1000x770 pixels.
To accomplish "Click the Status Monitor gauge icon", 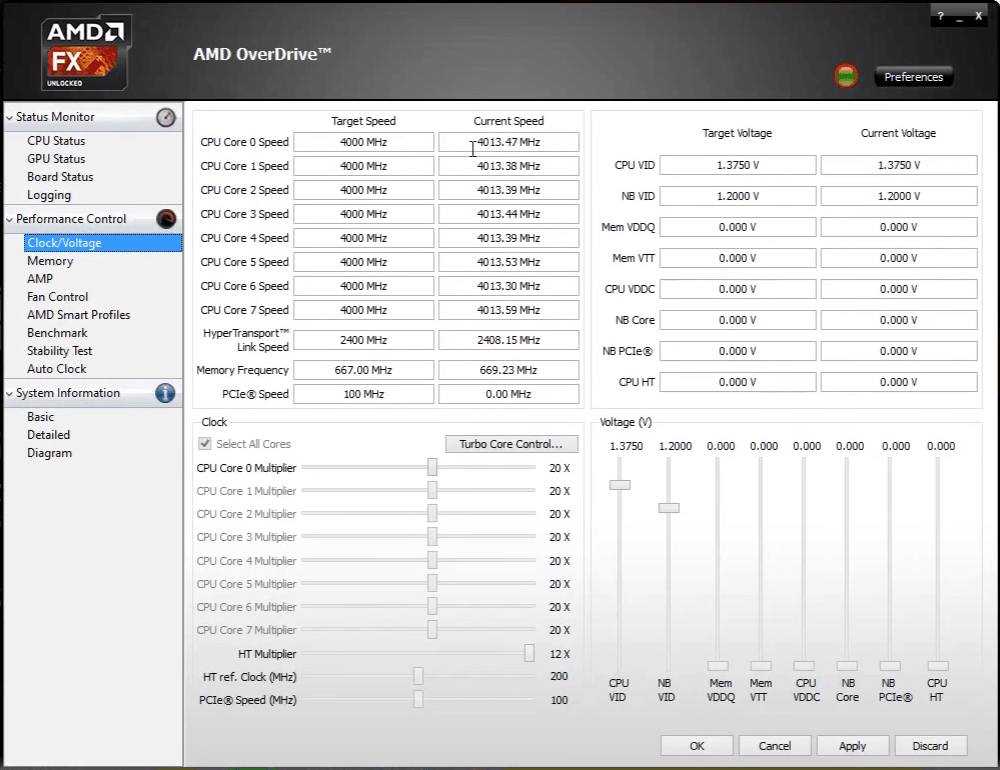I will (166, 118).
